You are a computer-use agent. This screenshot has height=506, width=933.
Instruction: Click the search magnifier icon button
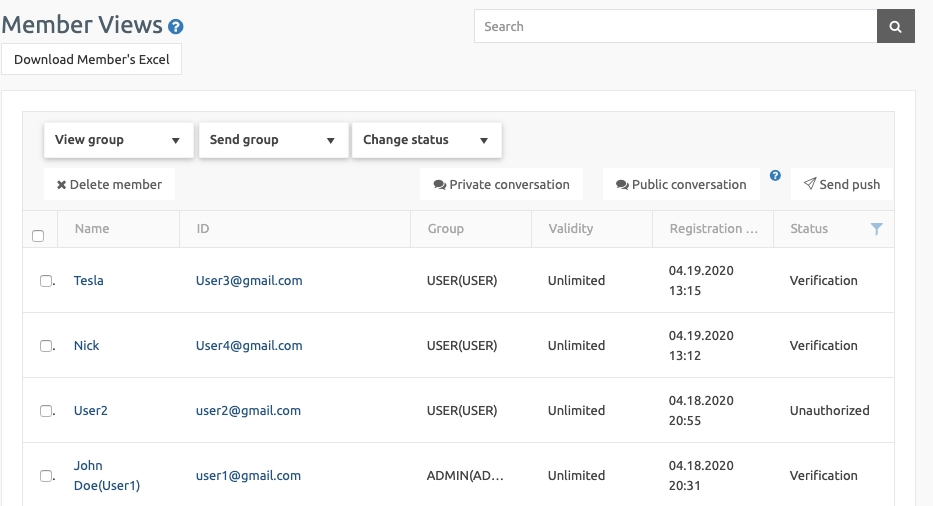pyautogui.click(x=896, y=26)
